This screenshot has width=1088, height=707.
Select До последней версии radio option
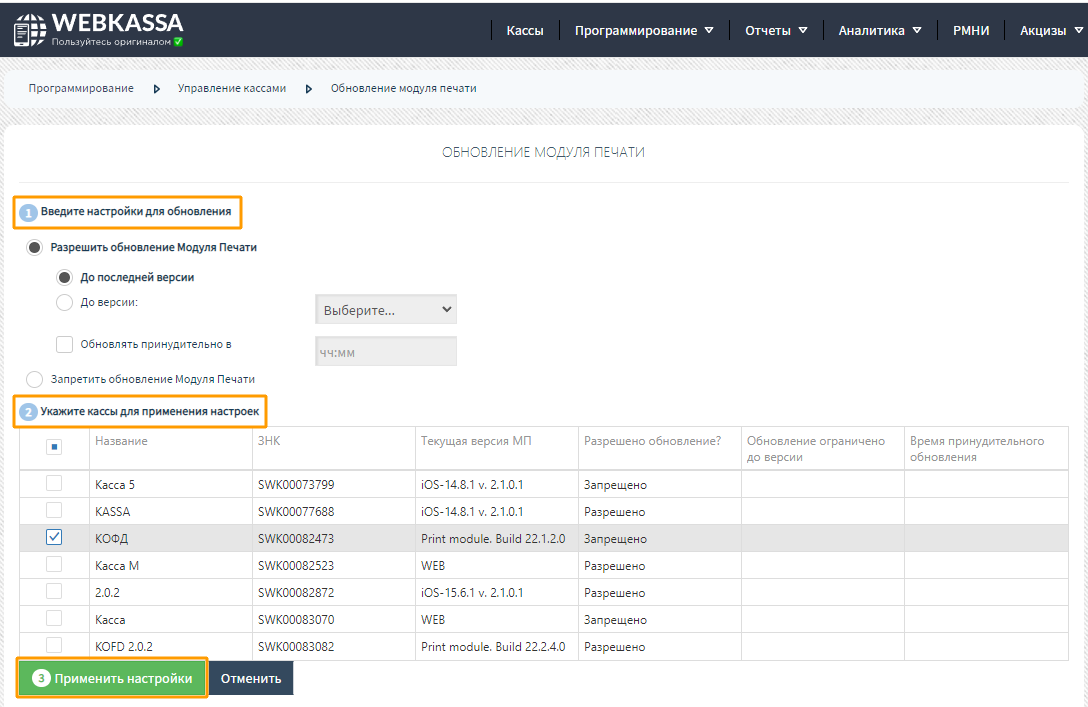tap(65, 278)
